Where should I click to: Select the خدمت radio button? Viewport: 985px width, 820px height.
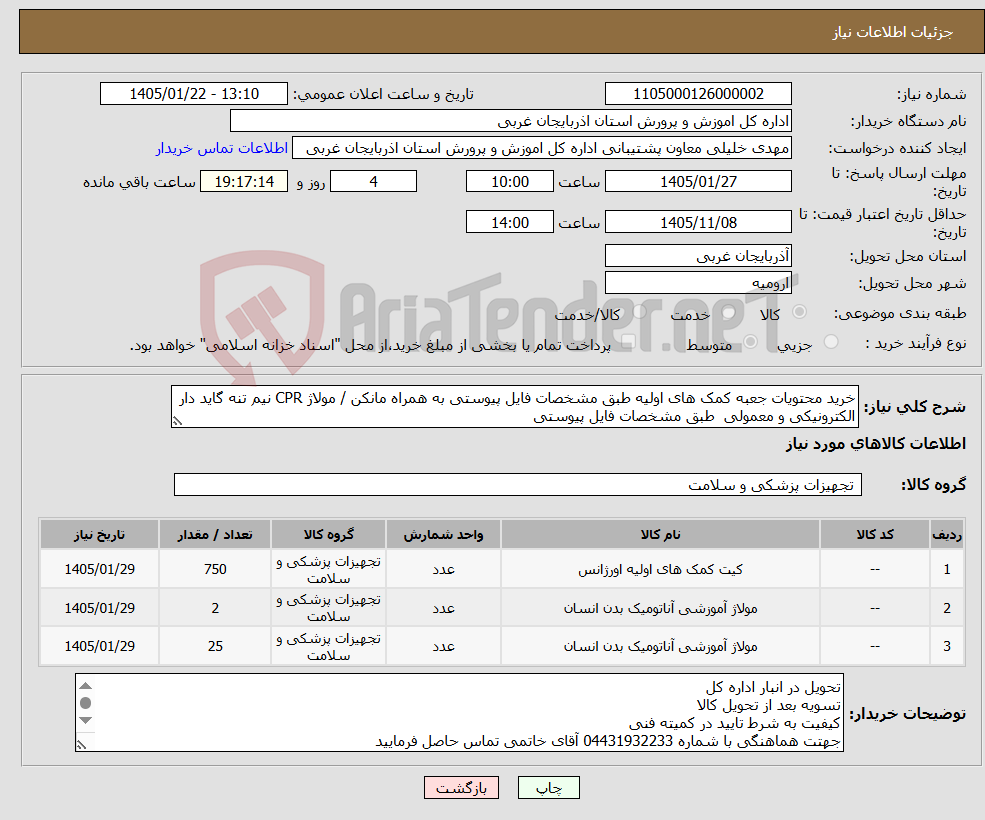pos(729,312)
